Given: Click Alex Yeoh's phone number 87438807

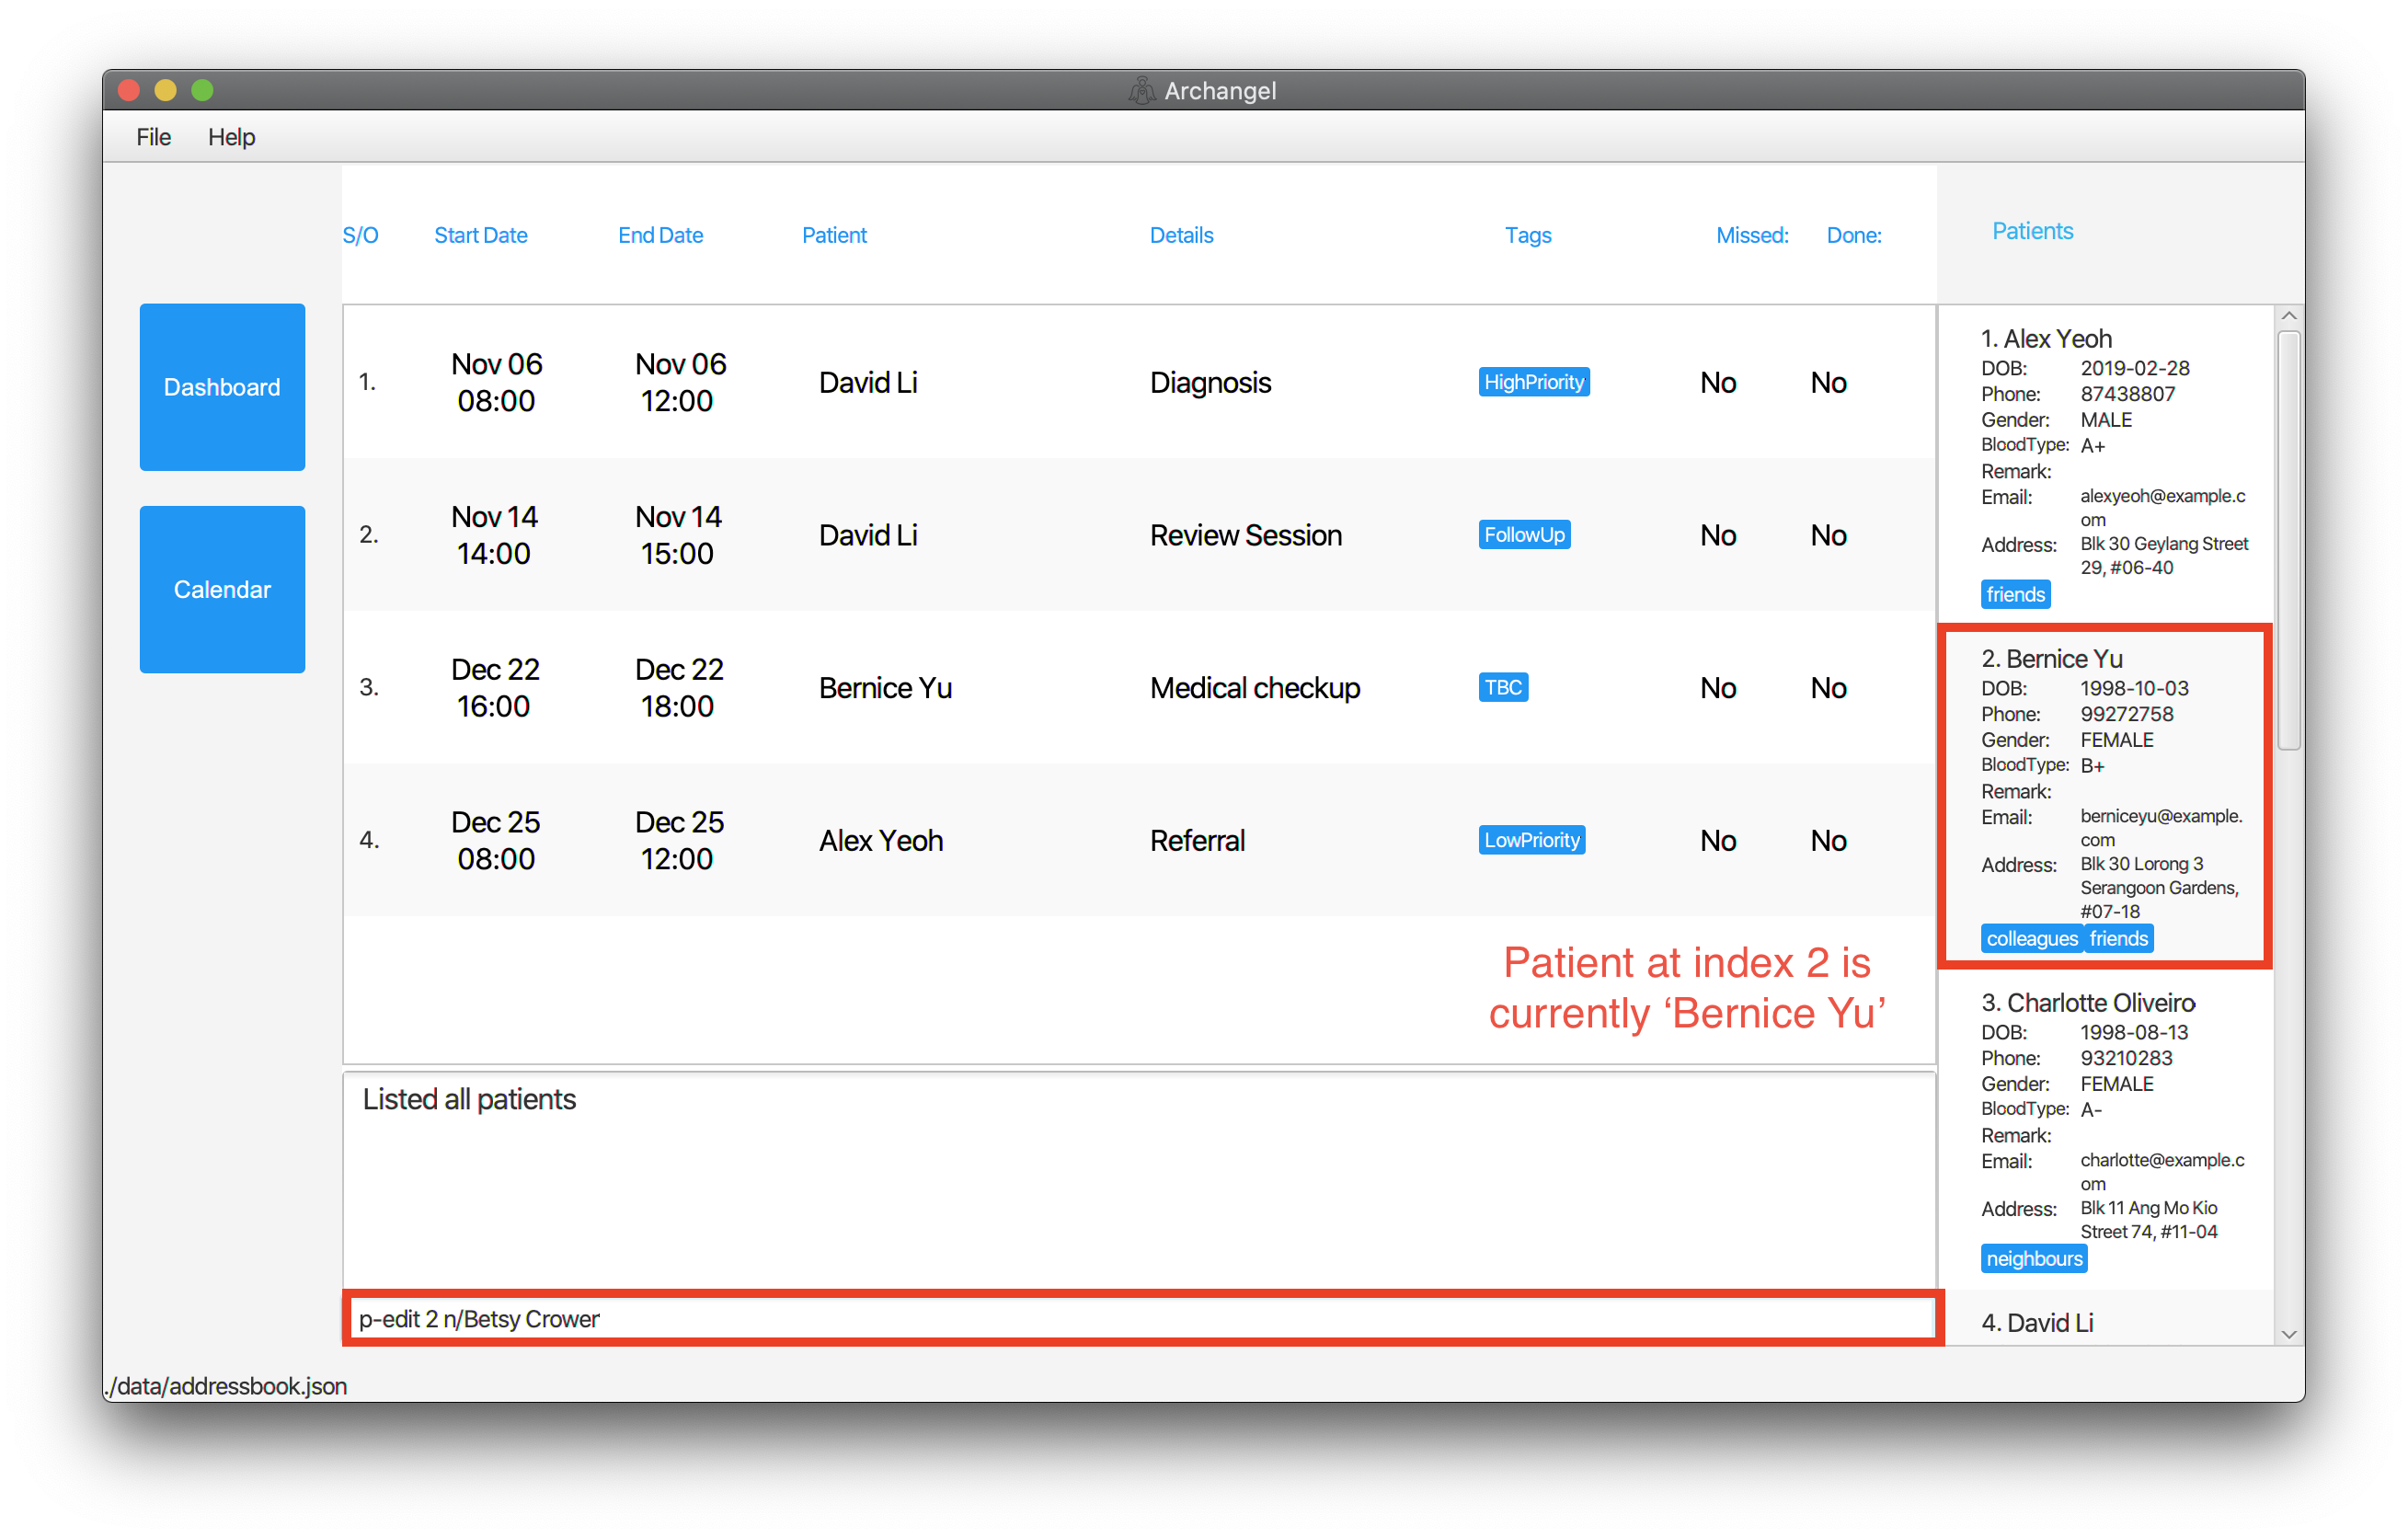Looking at the screenshot, I should 2127,394.
